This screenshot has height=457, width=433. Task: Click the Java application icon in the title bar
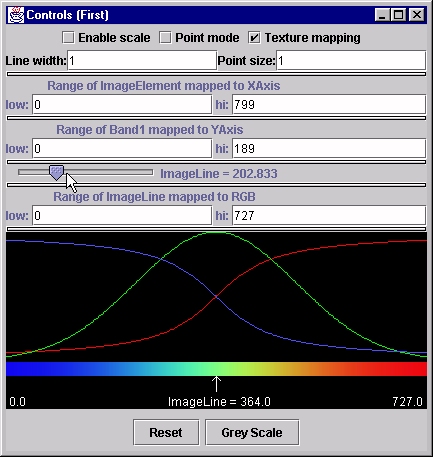coord(16,15)
